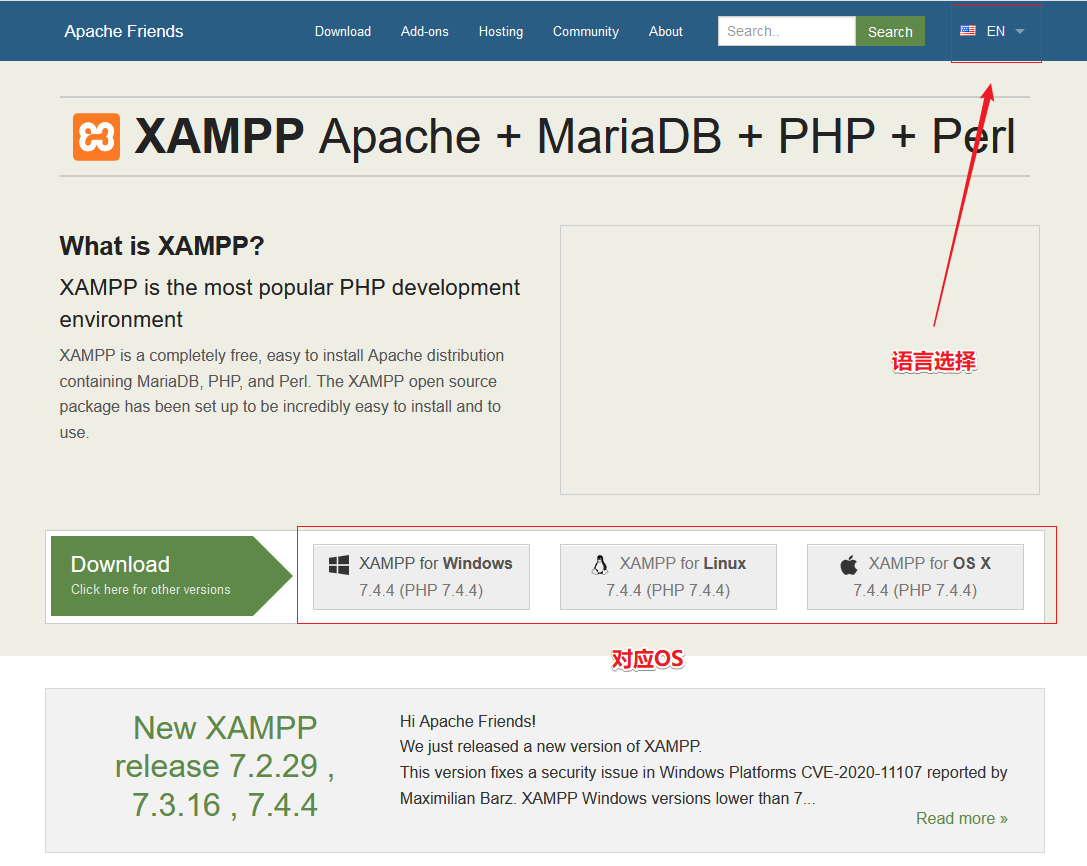Click the green Search button
The width and height of the screenshot is (1087, 866).
[890, 31]
